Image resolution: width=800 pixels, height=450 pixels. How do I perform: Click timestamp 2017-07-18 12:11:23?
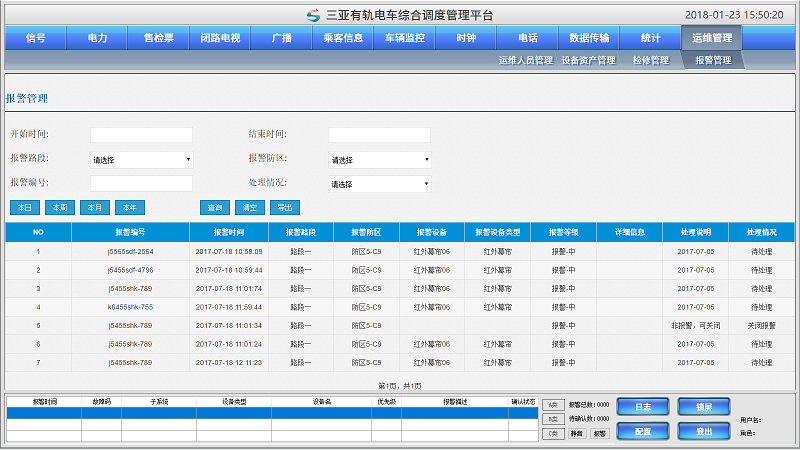coord(229,363)
